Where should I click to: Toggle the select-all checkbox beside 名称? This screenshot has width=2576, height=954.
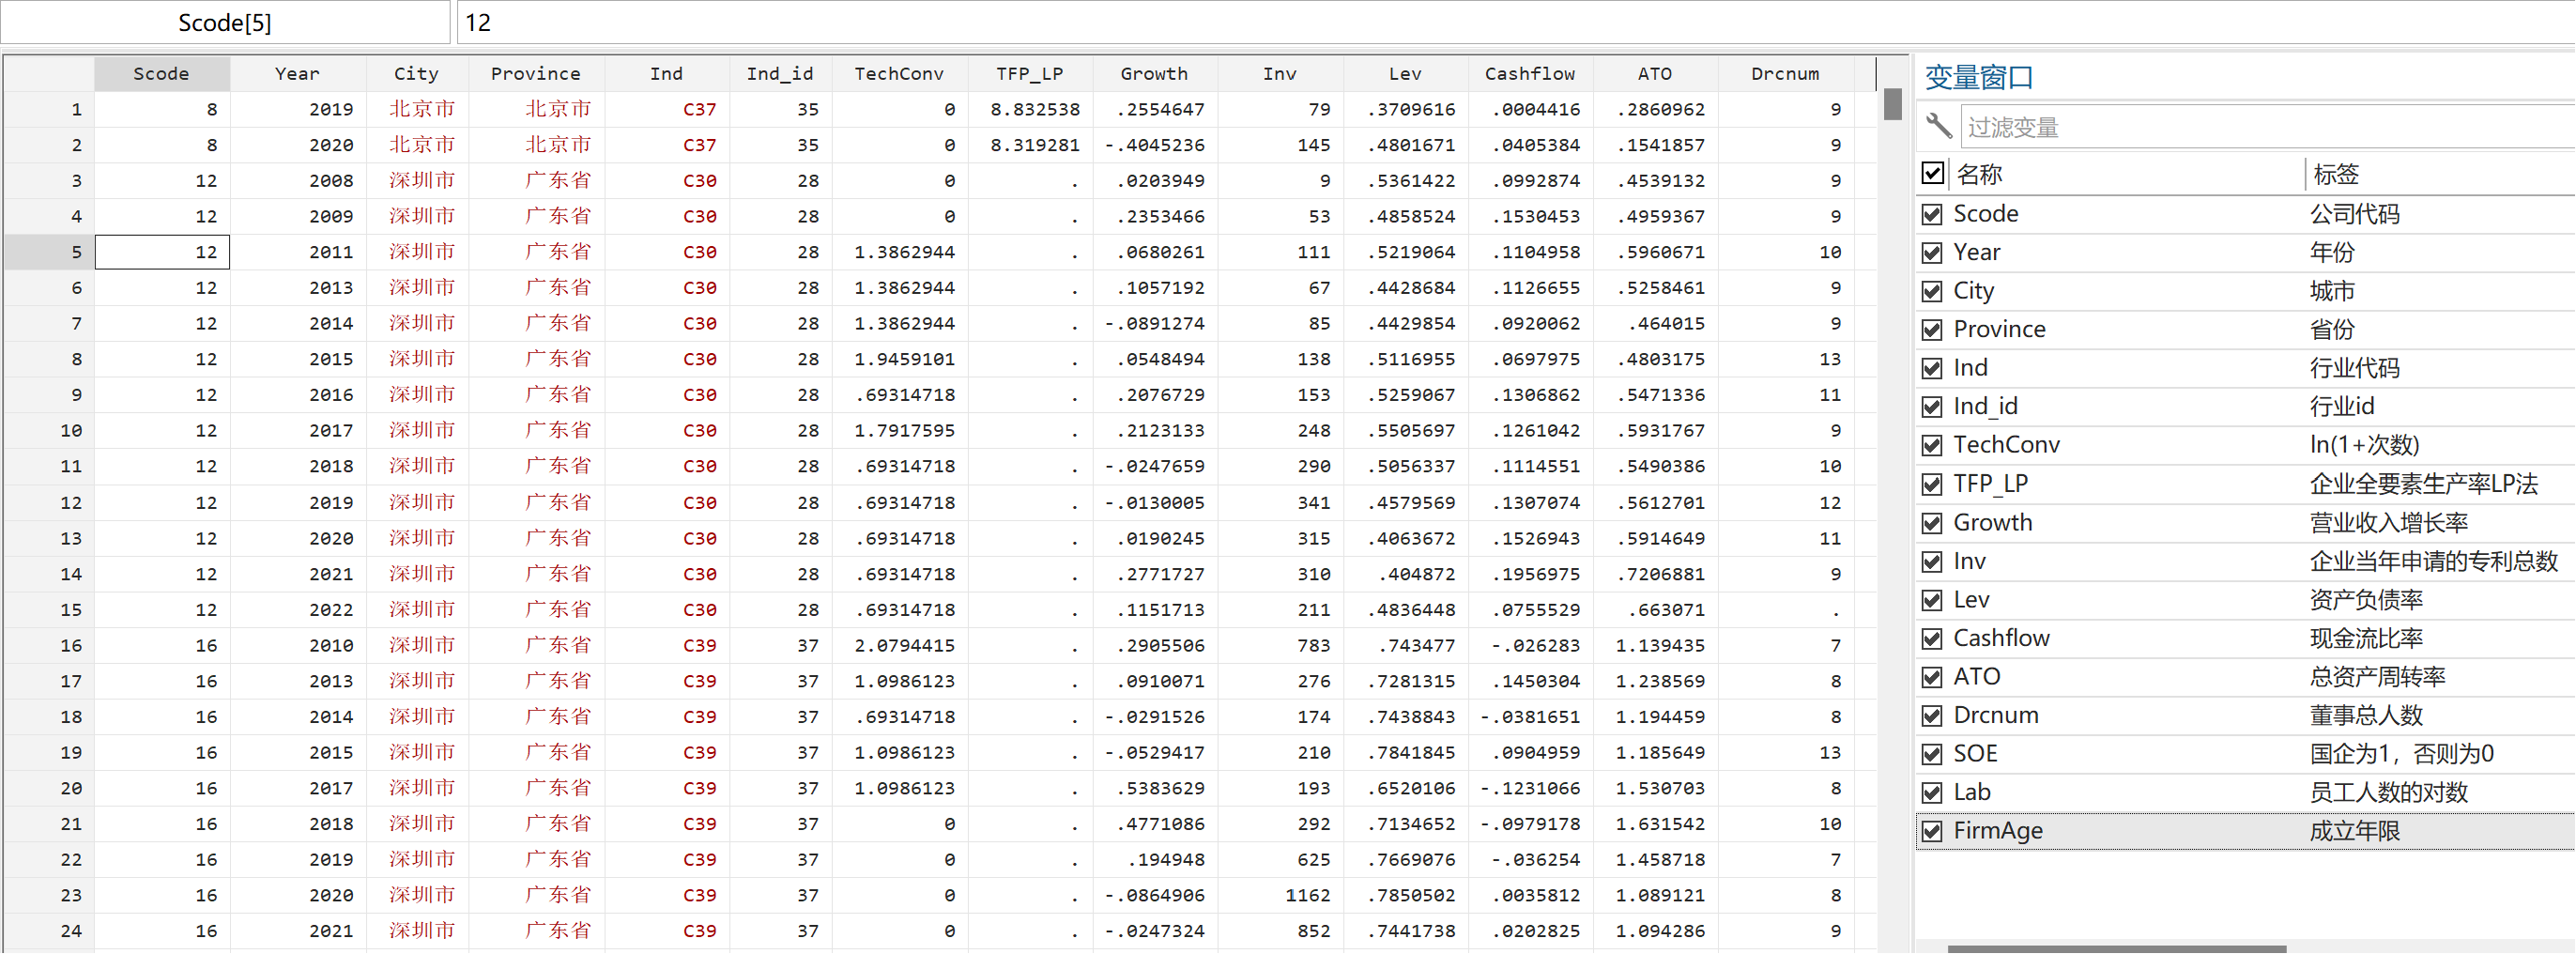(1932, 173)
